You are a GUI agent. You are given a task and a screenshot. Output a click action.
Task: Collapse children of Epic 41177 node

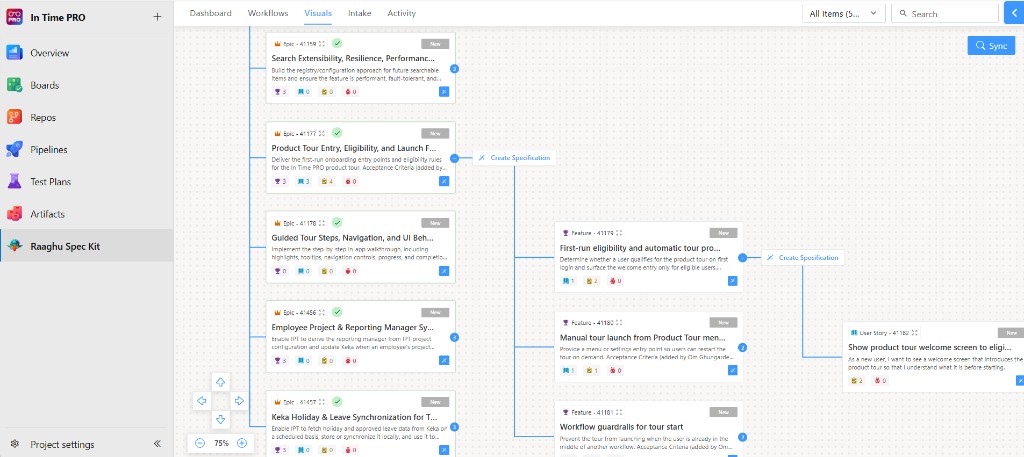(455, 158)
